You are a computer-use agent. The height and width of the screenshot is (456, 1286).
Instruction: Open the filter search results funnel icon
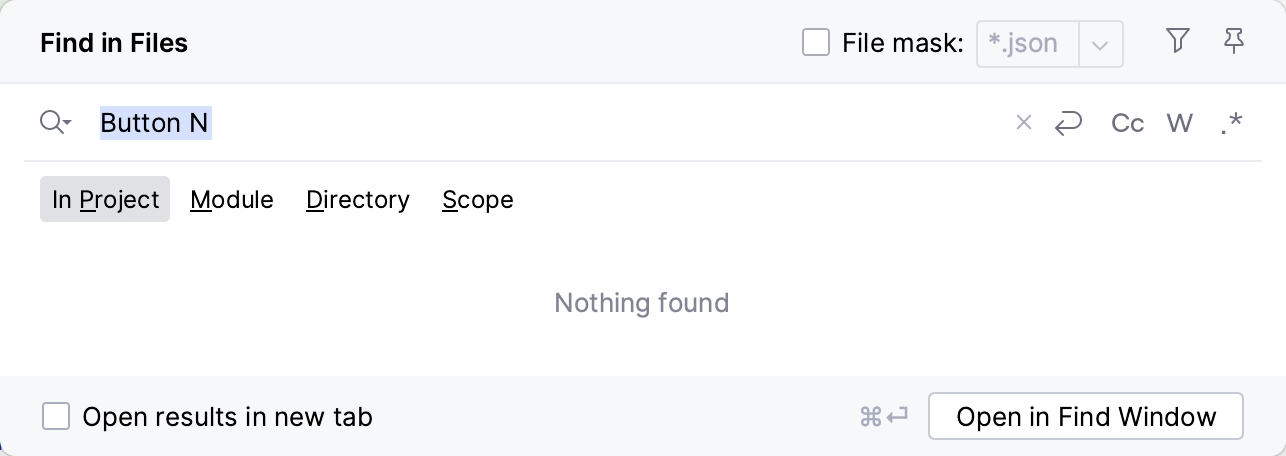coord(1178,42)
